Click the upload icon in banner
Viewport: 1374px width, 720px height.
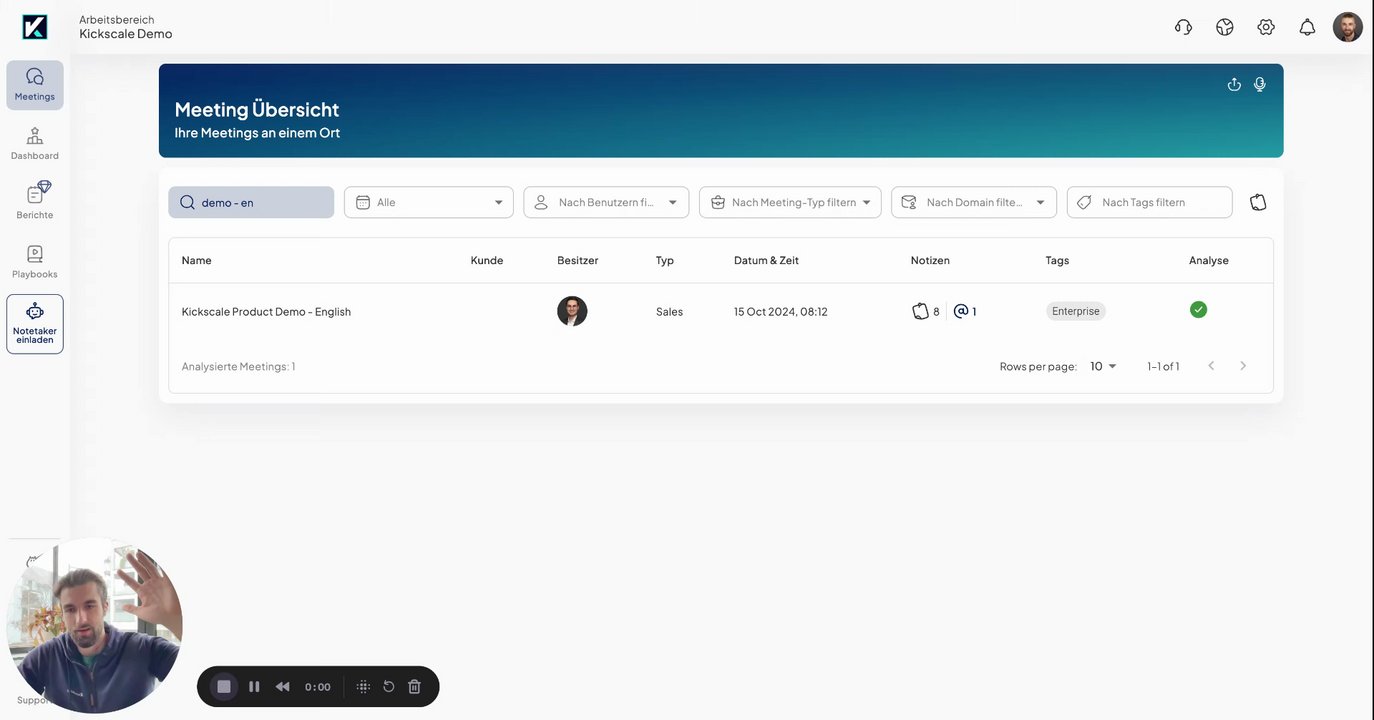(x=1234, y=84)
